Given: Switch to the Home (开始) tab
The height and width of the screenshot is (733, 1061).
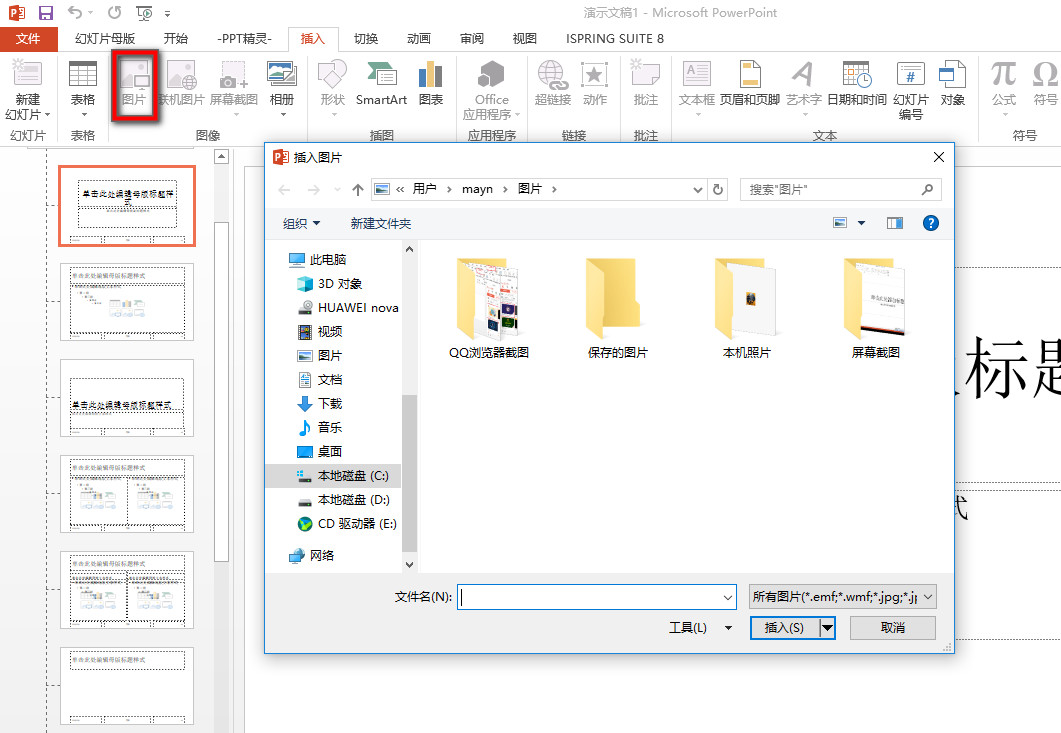Looking at the screenshot, I should tap(176, 39).
